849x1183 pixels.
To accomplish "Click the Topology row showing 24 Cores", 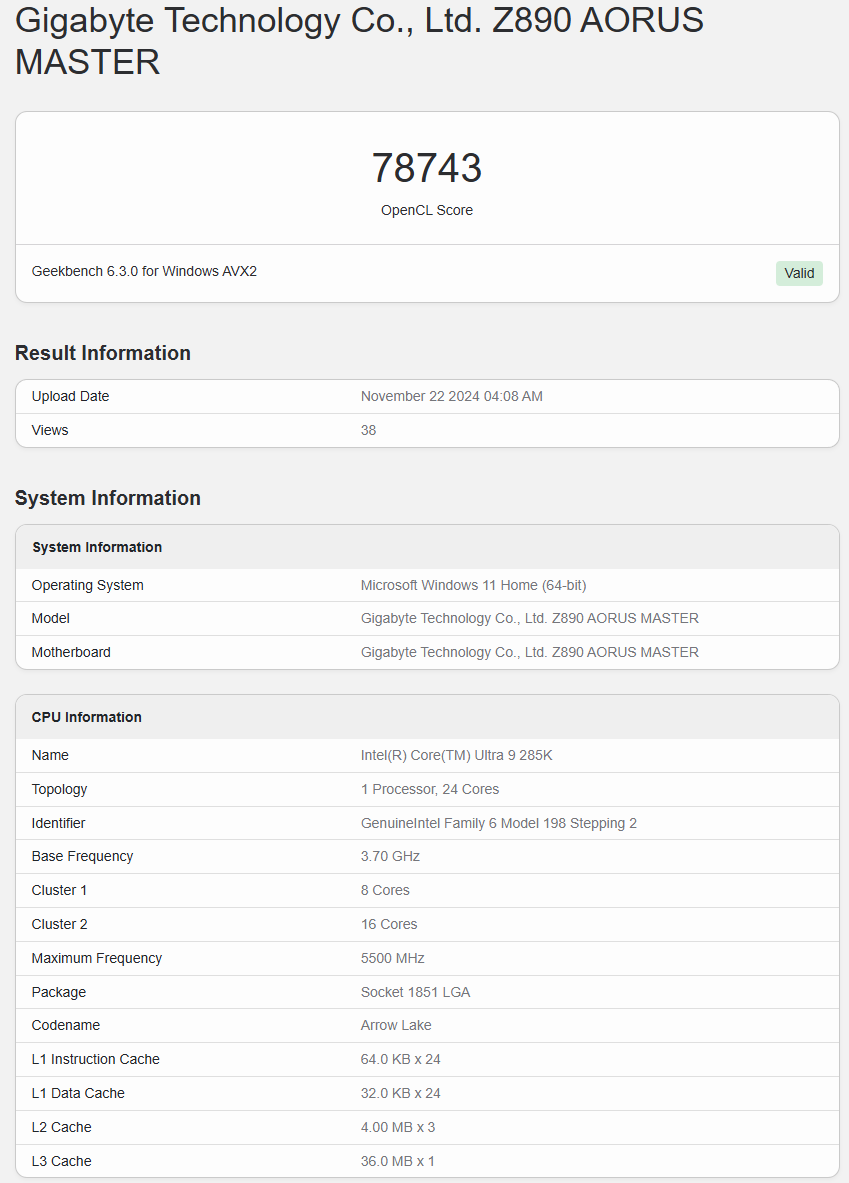I will (x=430, y=789).
